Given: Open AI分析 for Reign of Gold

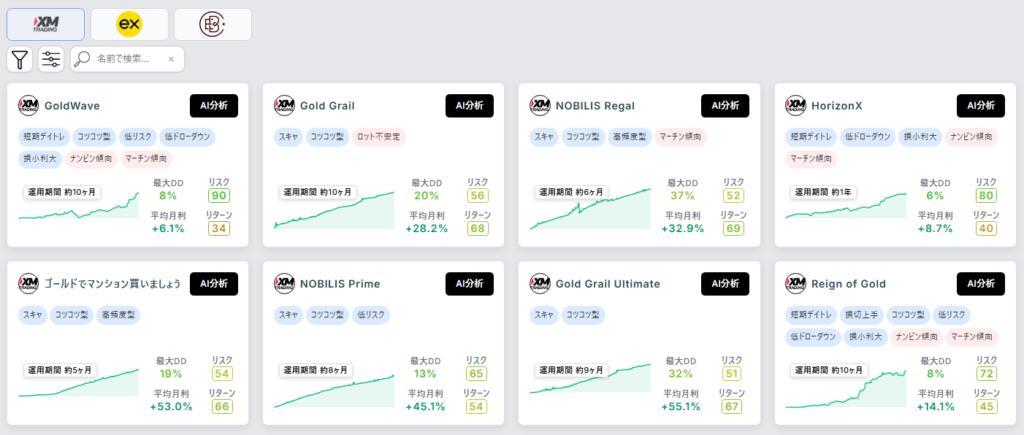Looking at the screenshot, I should coord(981,284).
